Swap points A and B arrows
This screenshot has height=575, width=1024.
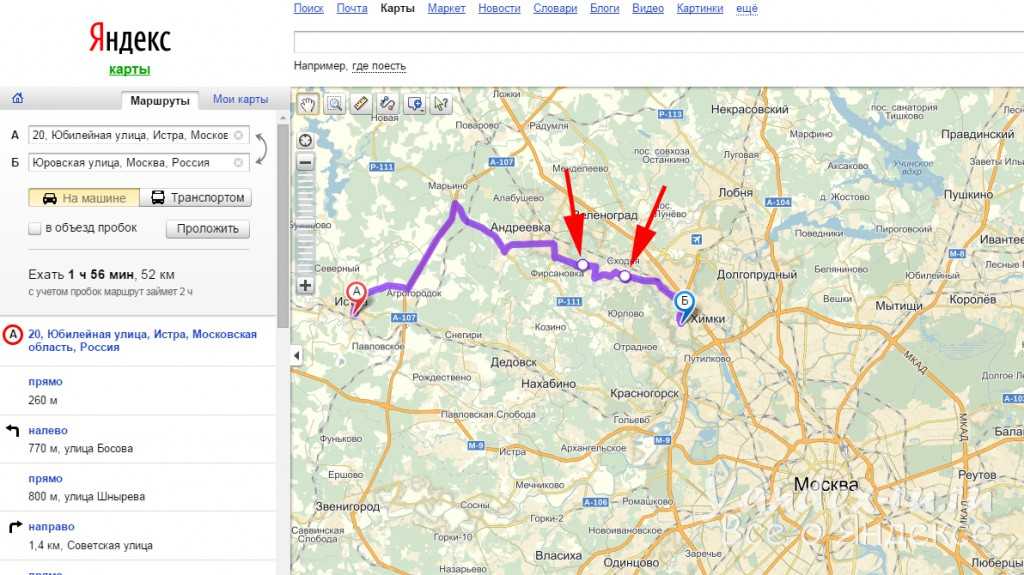tap(262, 148)
